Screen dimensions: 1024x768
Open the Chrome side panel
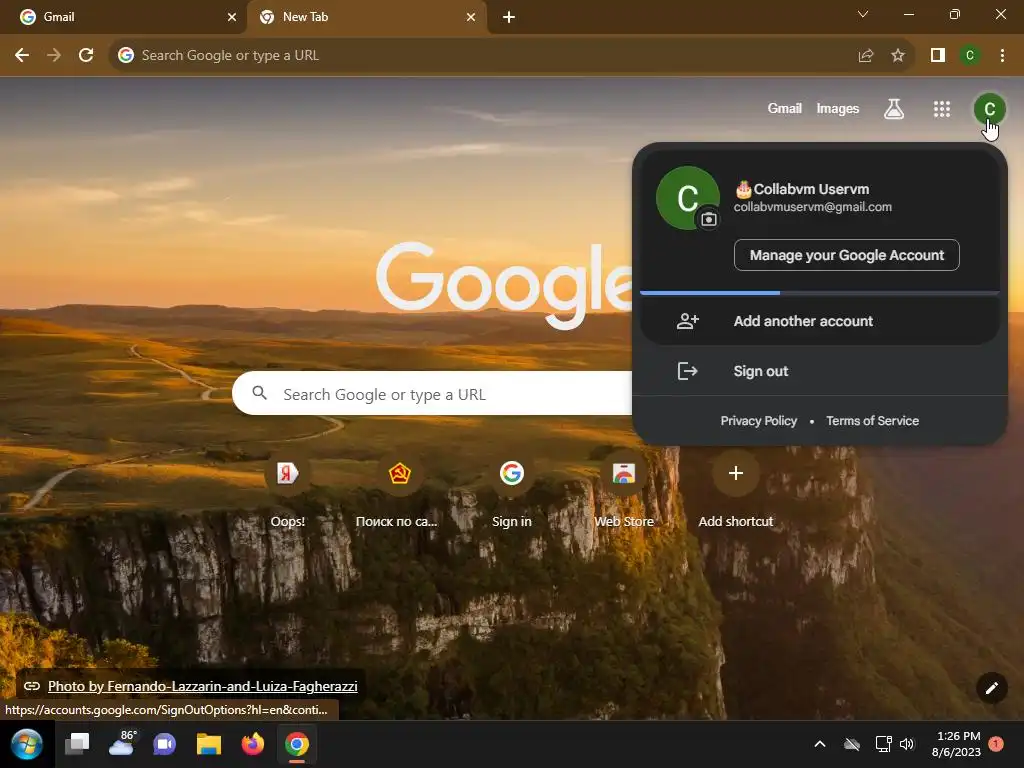point(938,56)
